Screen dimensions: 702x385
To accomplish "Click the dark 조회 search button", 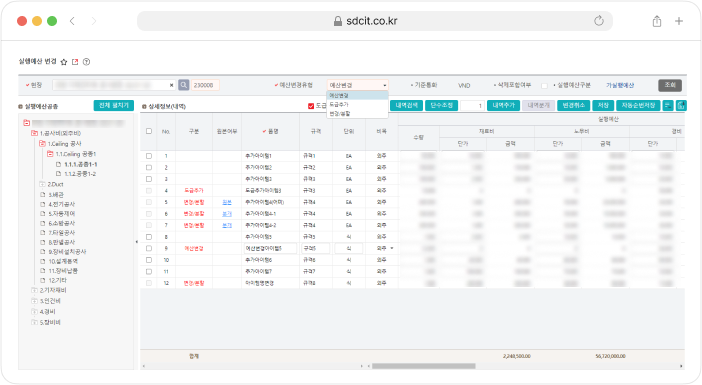I will pos(670,85).
